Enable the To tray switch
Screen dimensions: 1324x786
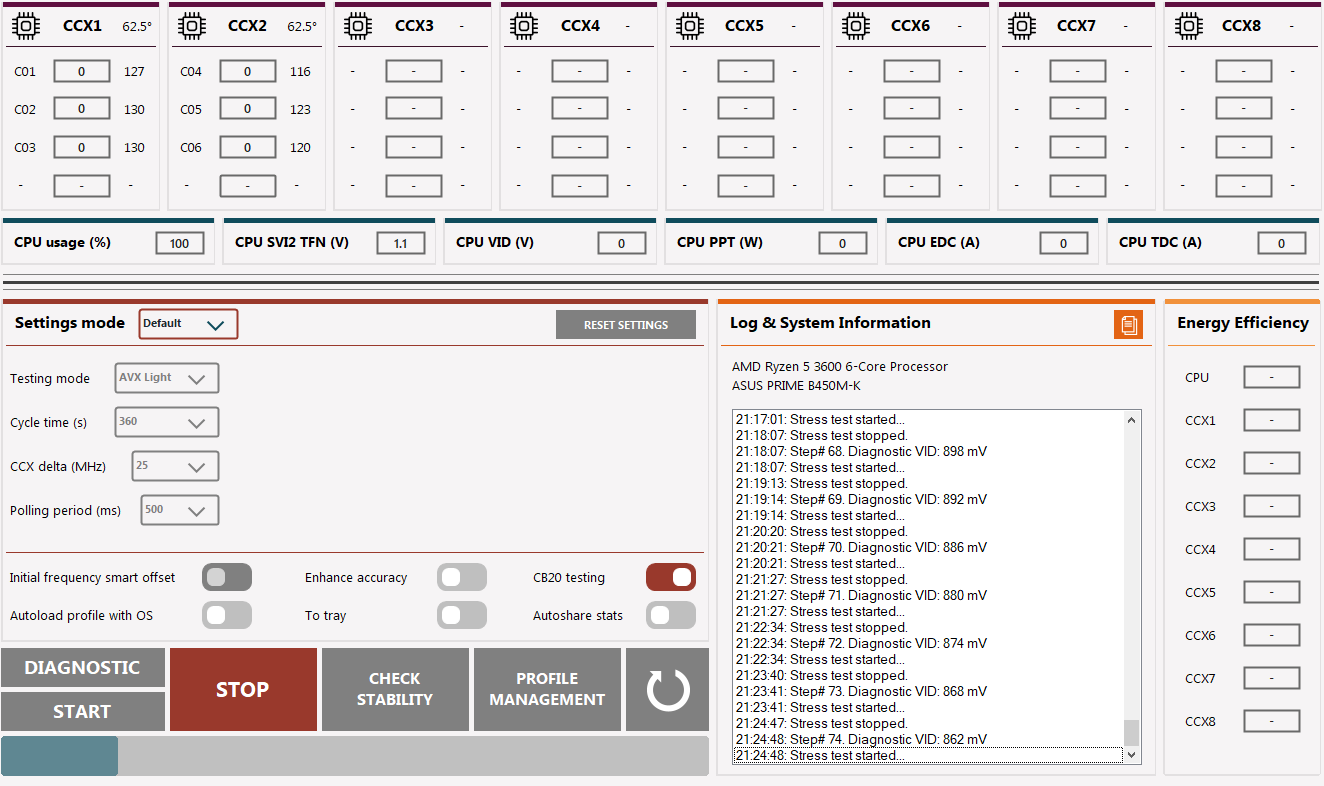(x=462, y=615)
